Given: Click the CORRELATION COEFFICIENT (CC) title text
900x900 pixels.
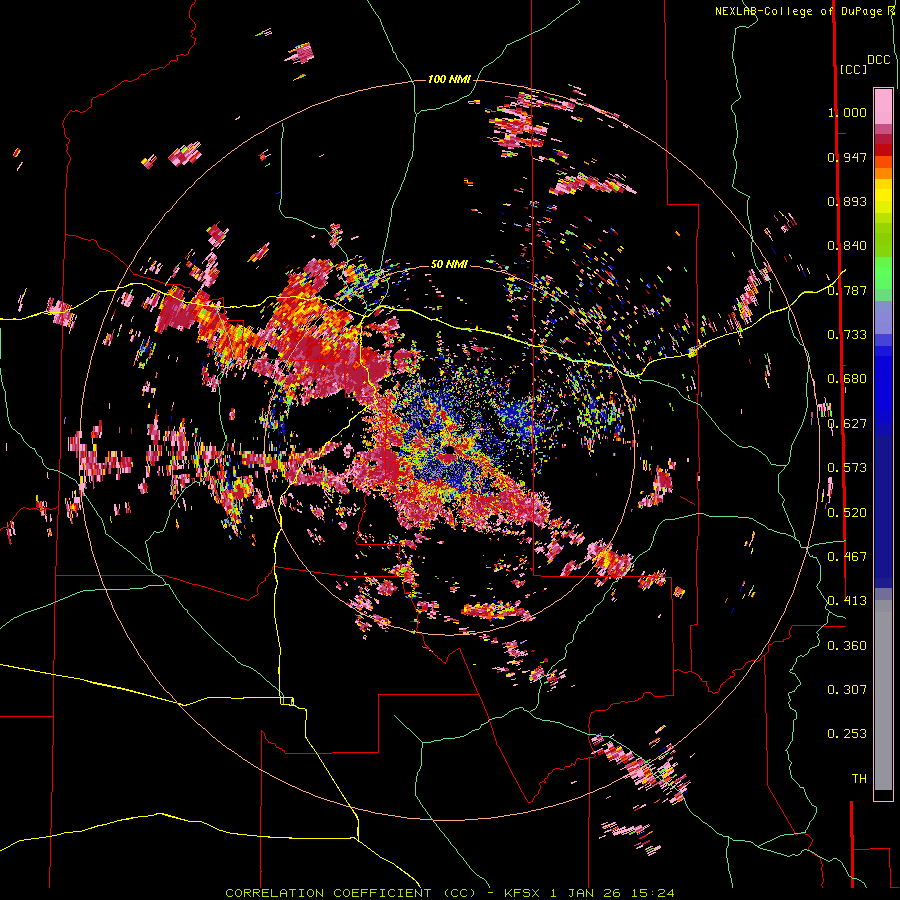Looking at the screenshot, I should tap(350, 893).
